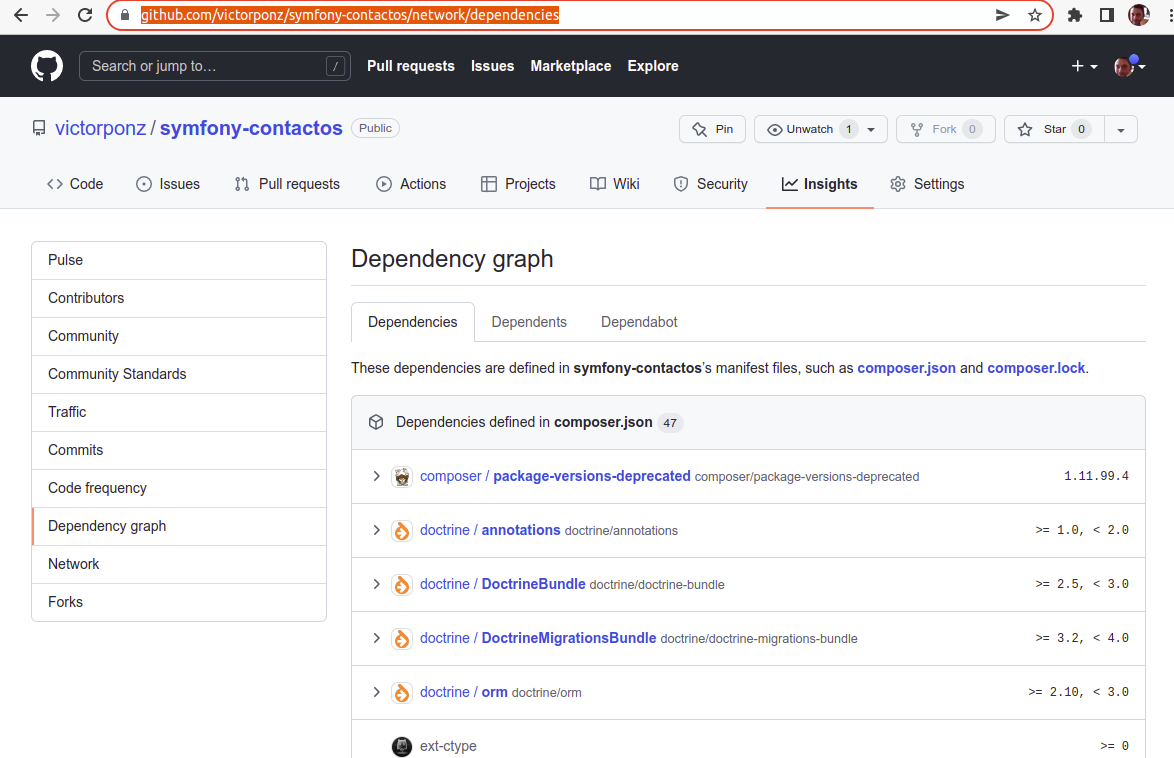Click the composer avatar icon

pos(402,476)
